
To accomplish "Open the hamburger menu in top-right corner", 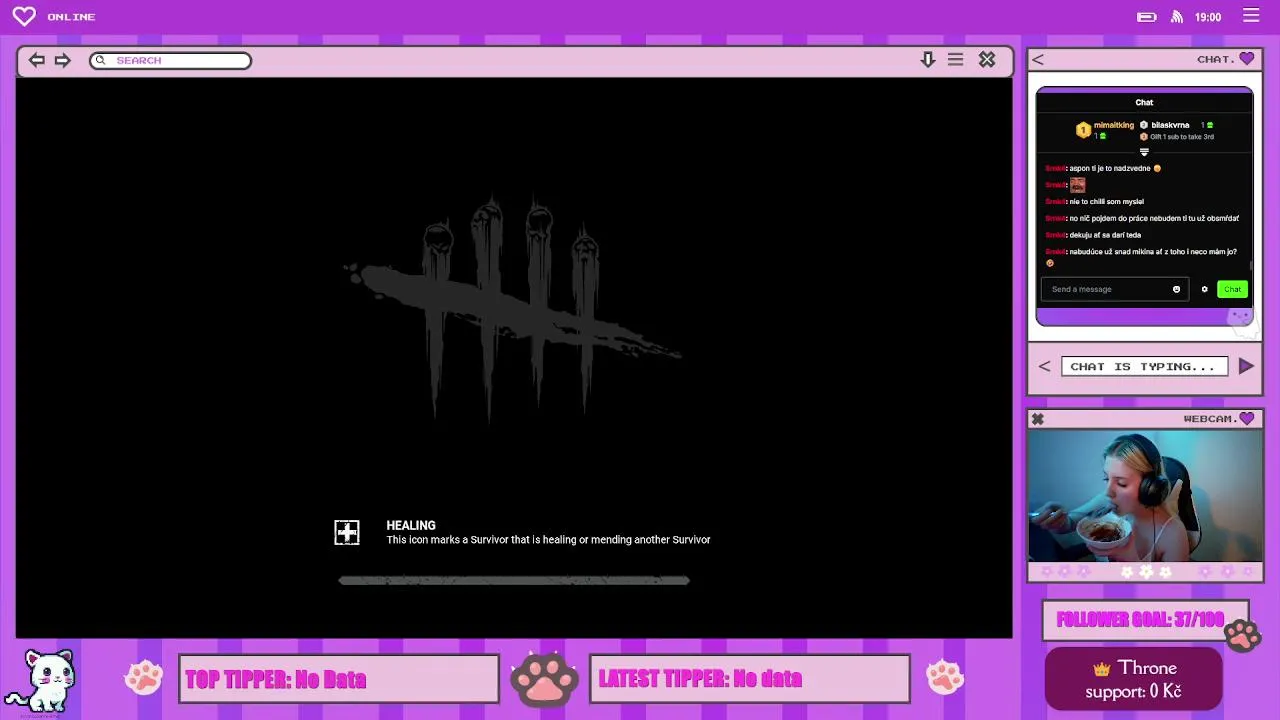I will 1251,16.
